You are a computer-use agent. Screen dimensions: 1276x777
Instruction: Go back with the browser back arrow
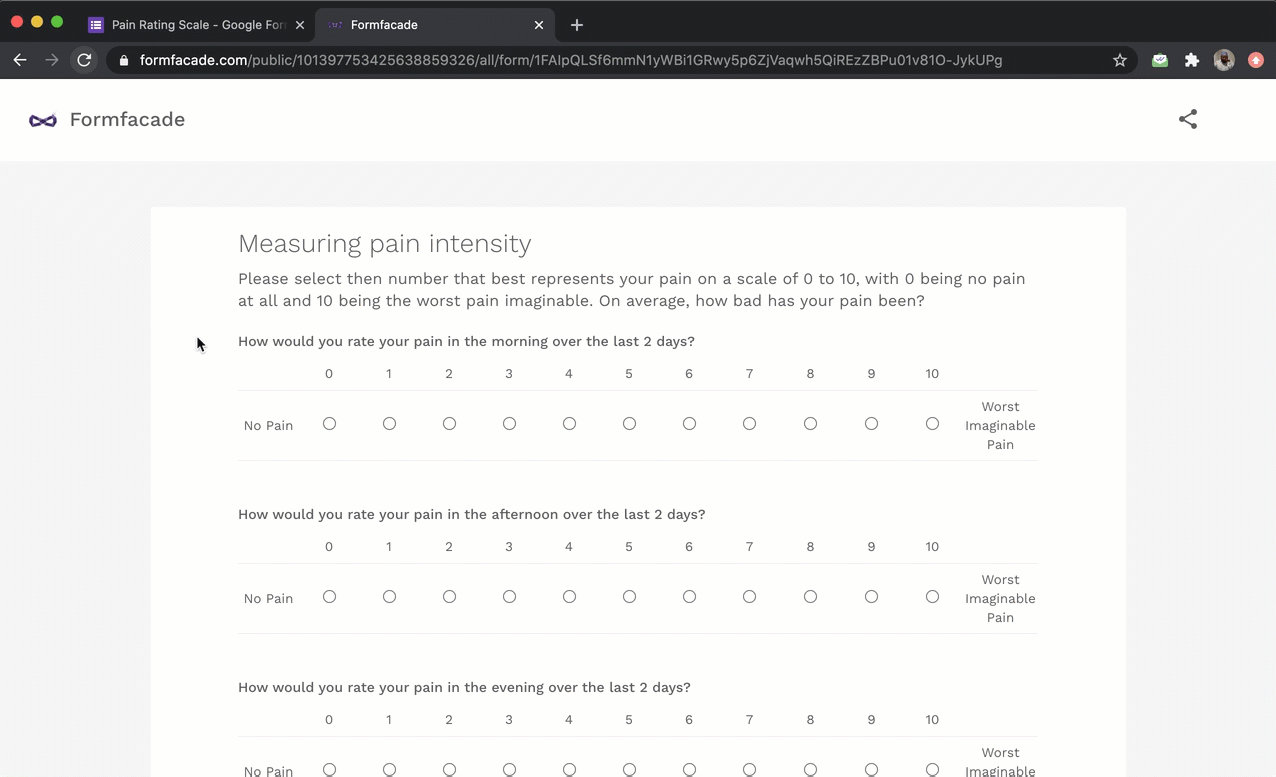[x=20, y=60]
